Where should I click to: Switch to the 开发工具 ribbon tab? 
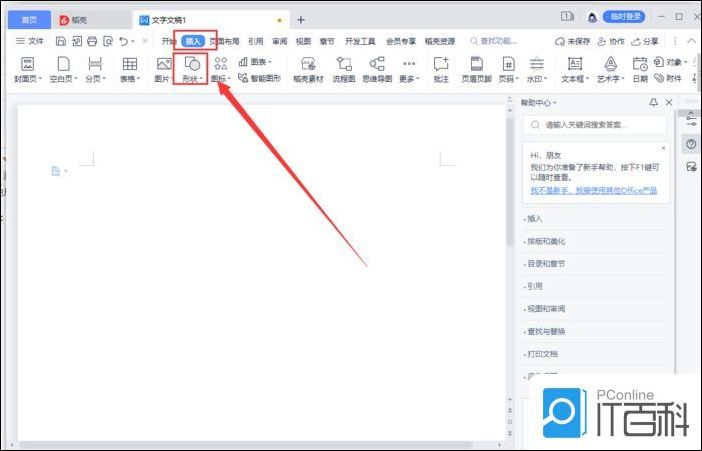point(360,41)
